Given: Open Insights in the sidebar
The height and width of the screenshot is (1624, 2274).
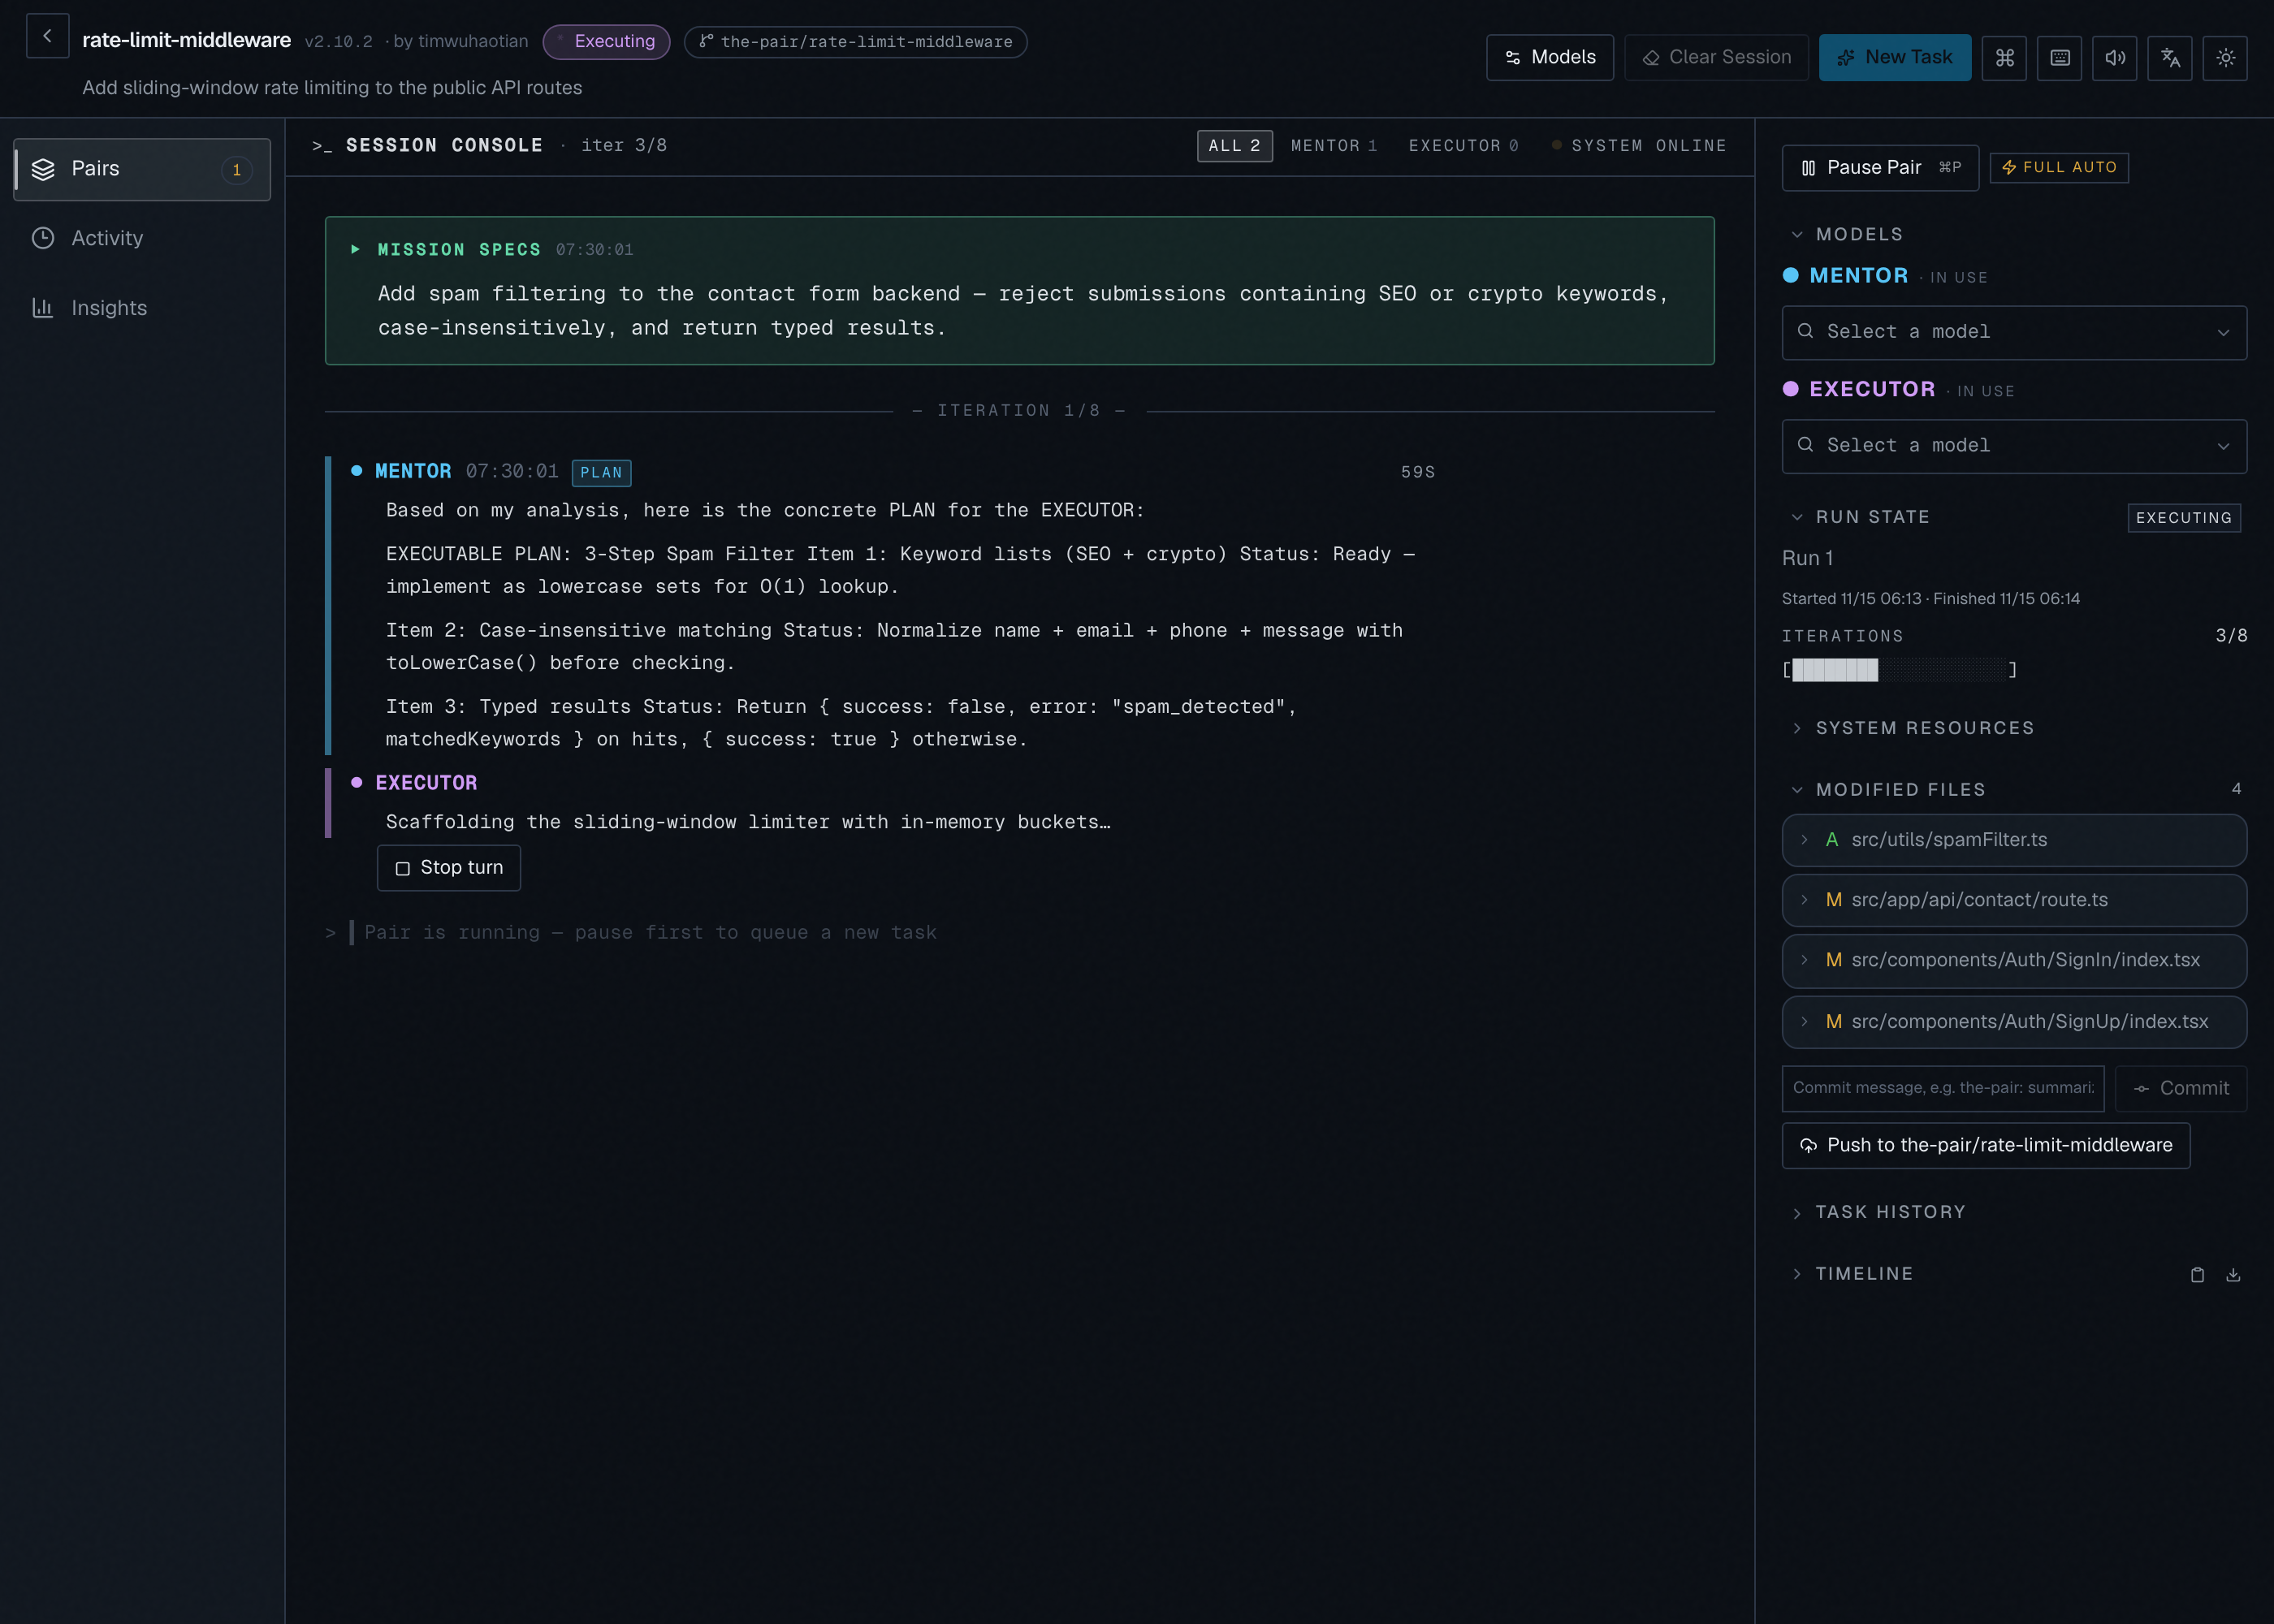Looking at the screenshot, I should [x=142, y=308].
